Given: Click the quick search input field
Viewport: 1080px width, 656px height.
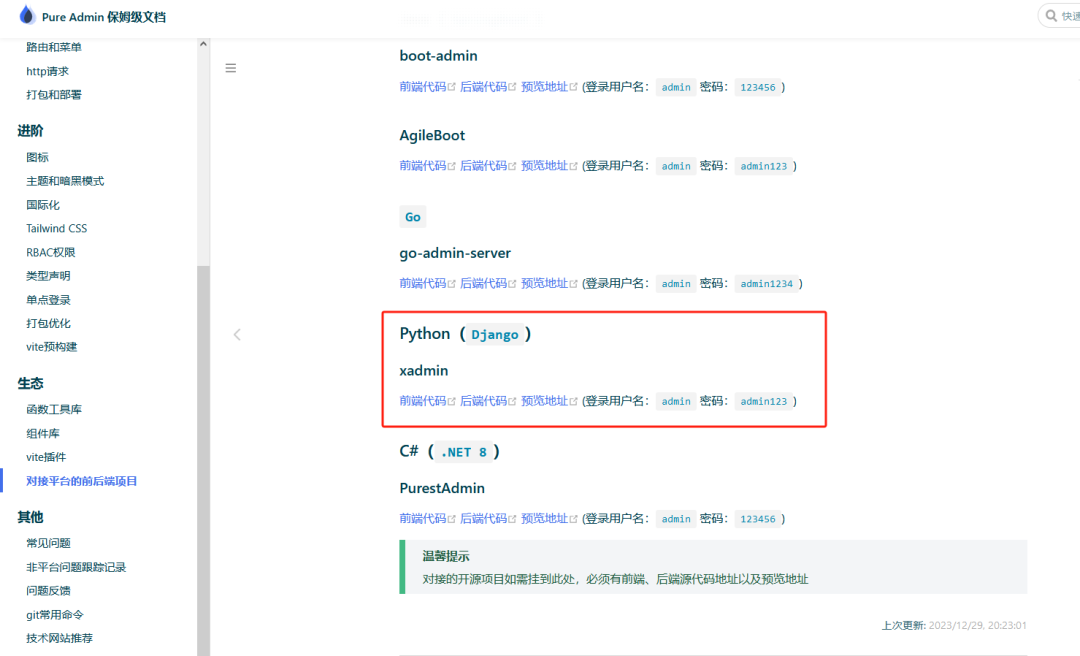Looking at the screenshot, I should point(1059,15).
